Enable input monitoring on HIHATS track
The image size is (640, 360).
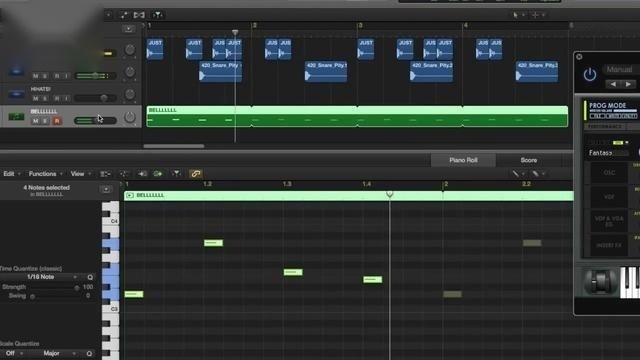pyautogui.click(x=66, y=98)
